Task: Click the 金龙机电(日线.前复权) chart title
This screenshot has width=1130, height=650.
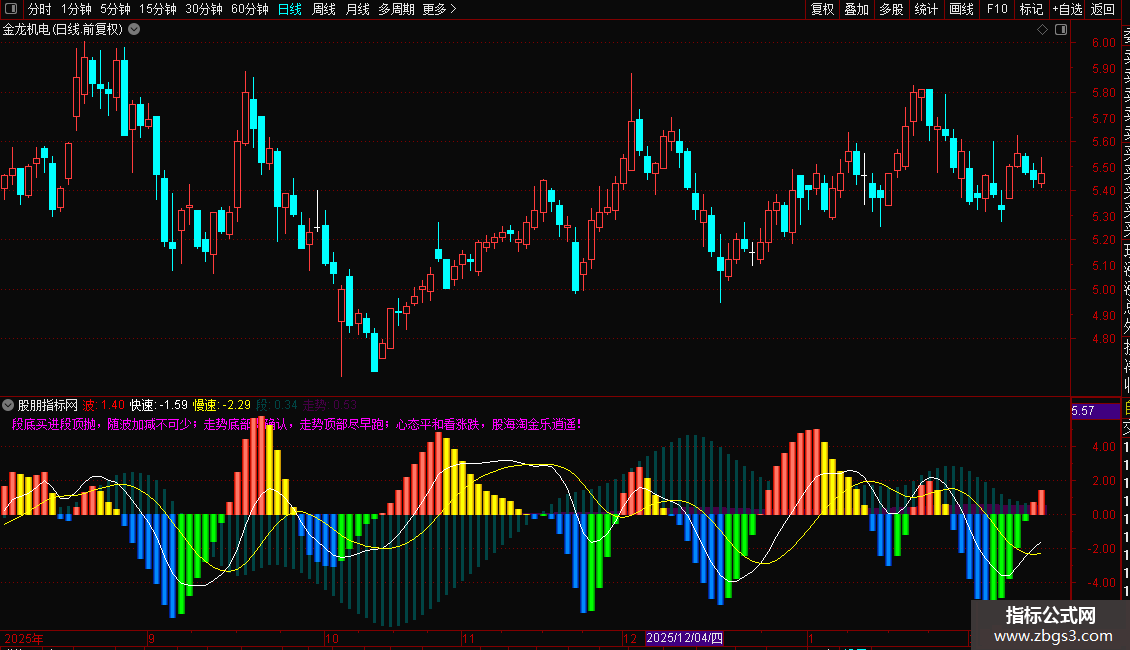Action: coord(63,30)
